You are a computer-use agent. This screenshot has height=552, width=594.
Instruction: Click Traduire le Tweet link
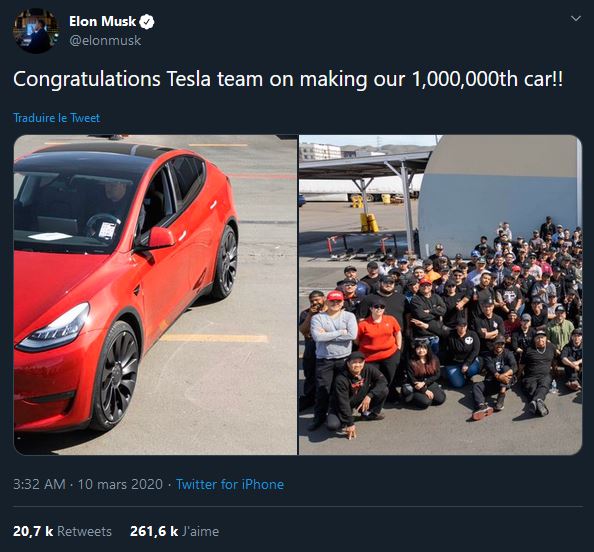coord(56,118)
